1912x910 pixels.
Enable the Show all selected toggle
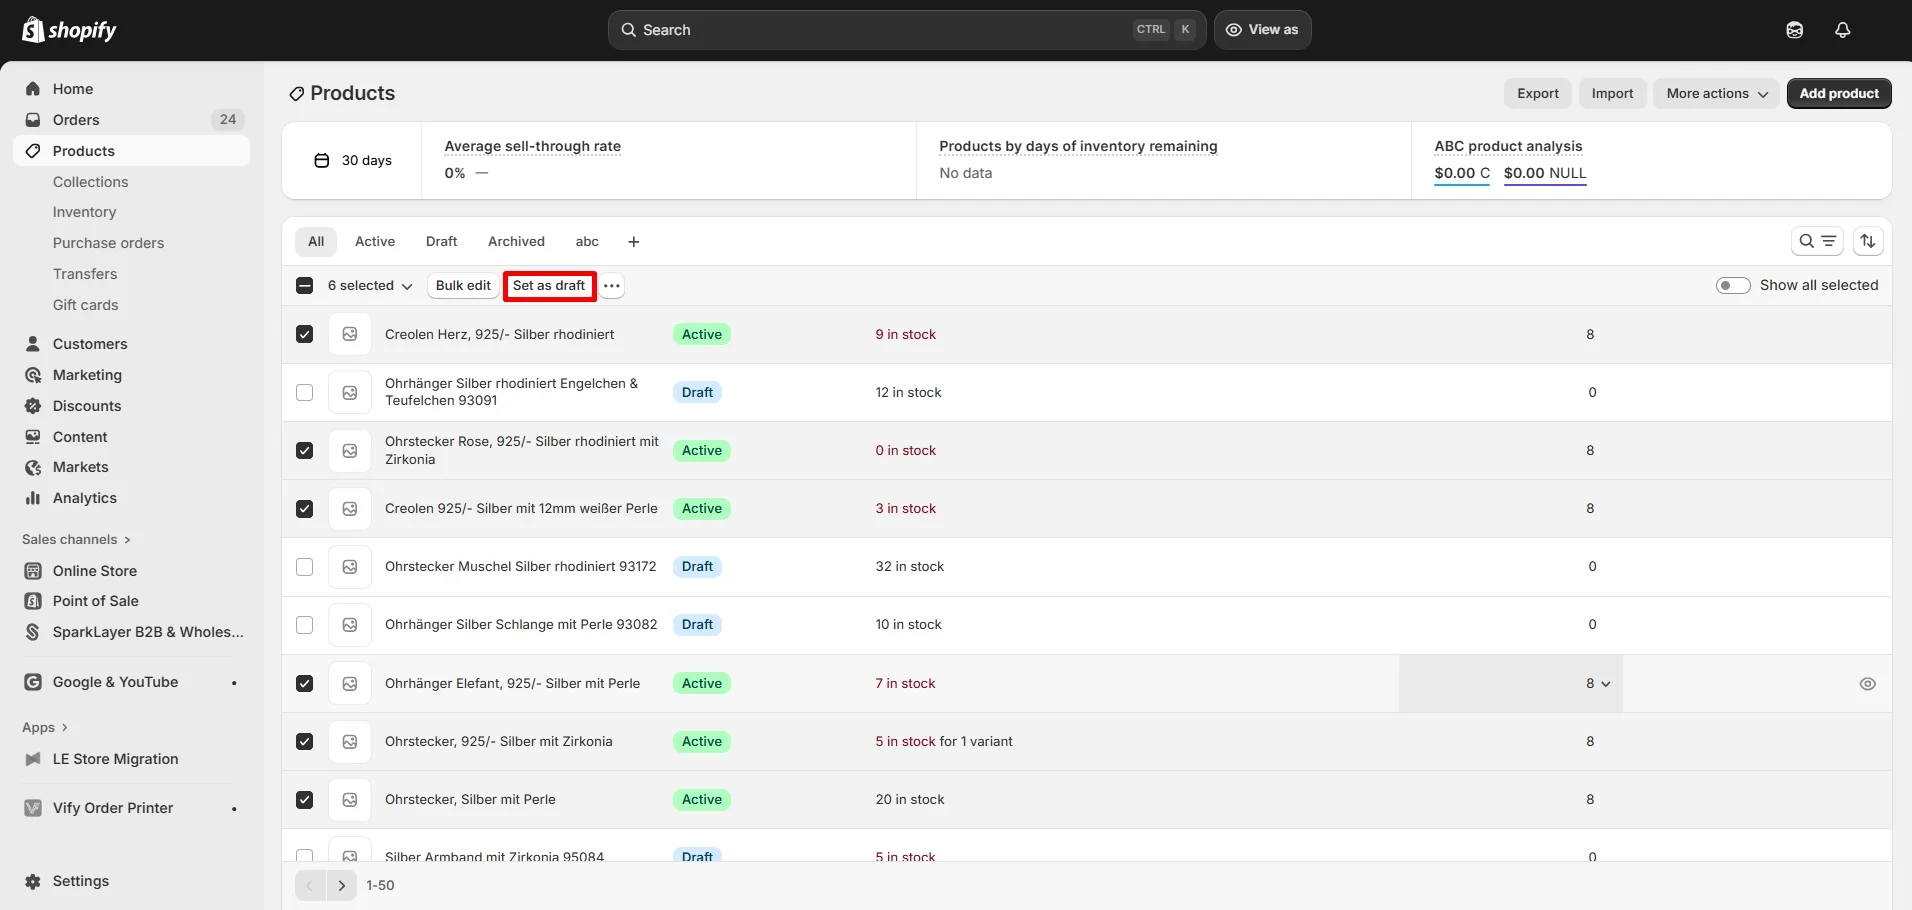1732,285
